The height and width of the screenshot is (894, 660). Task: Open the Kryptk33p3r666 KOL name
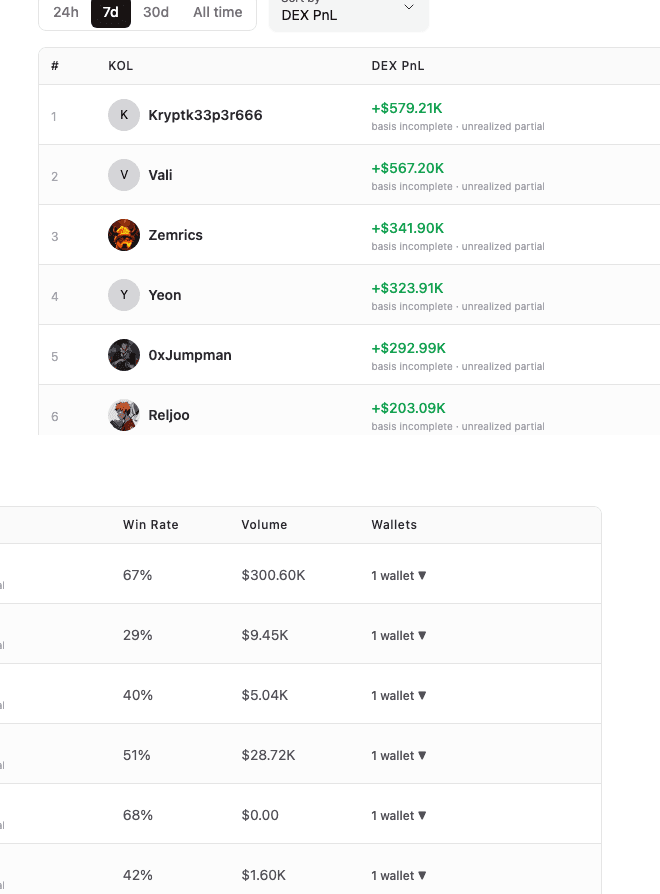coord(205,115)
